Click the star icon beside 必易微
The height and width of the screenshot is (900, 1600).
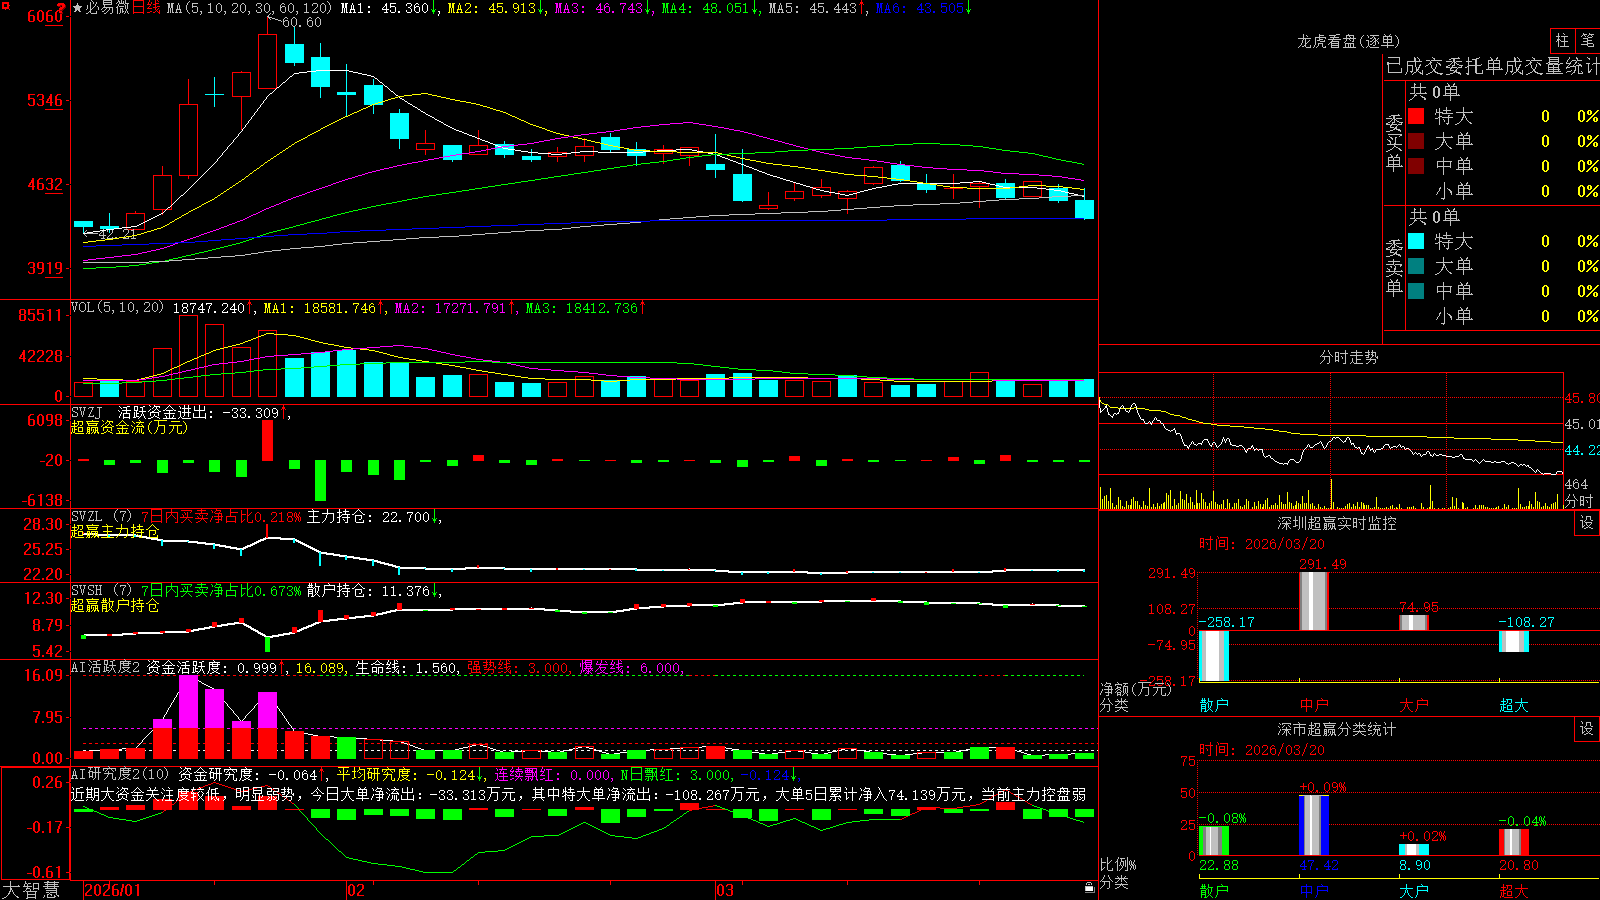[x=77, y=8]
